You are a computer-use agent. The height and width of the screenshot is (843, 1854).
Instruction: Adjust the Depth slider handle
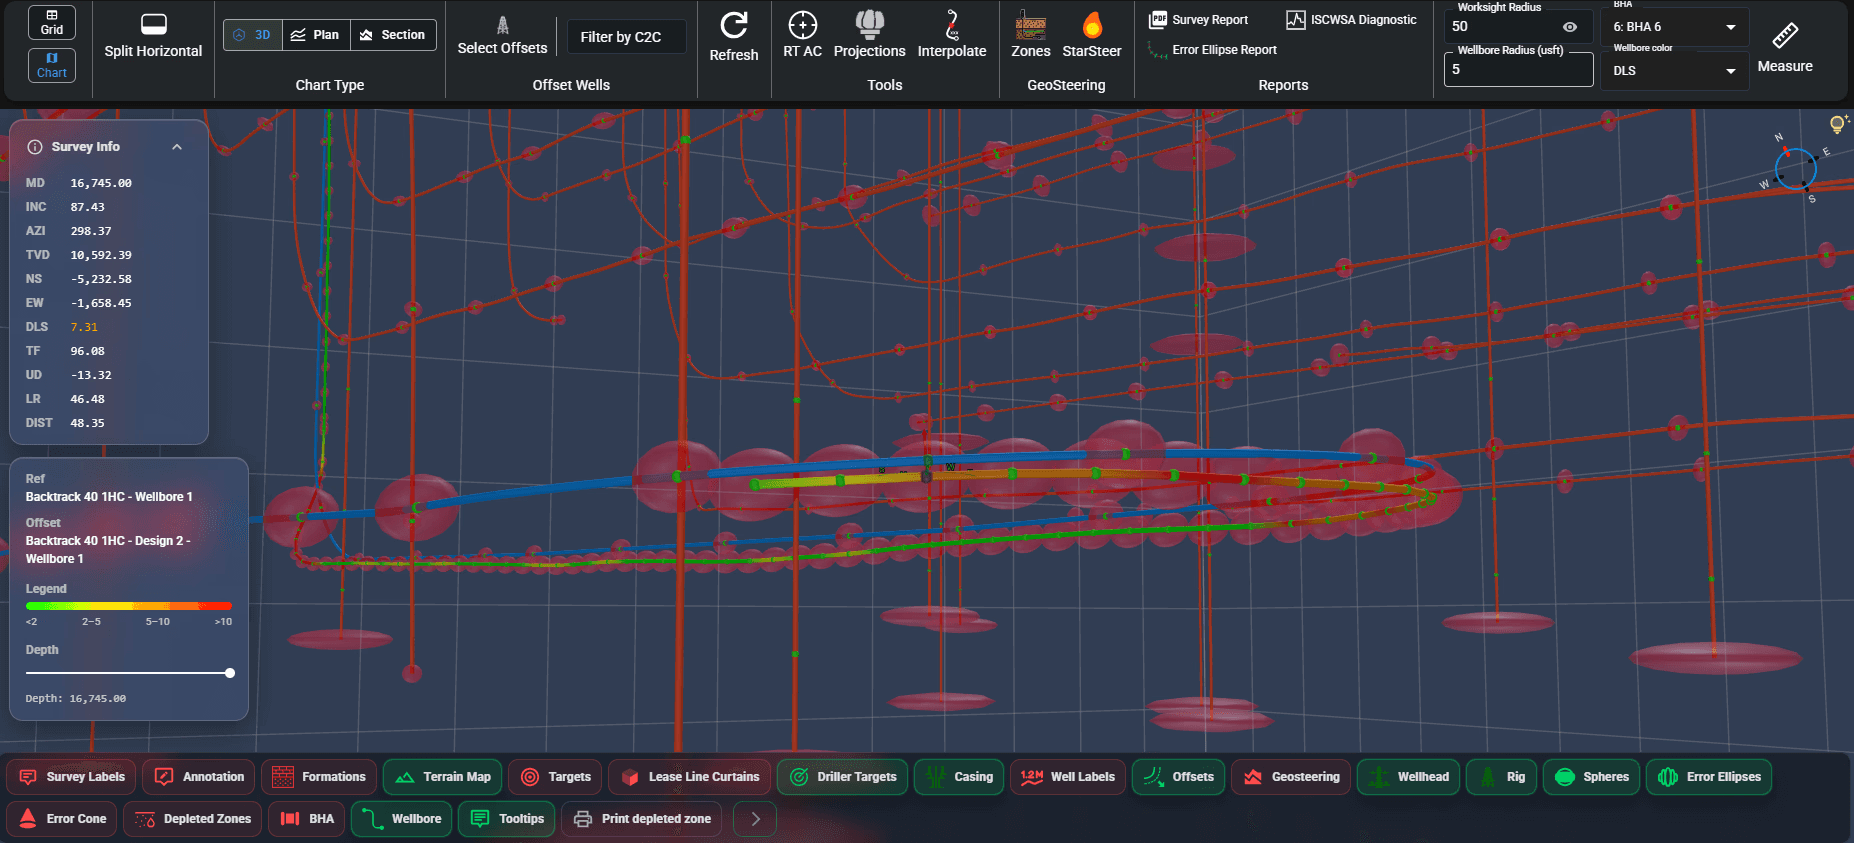point(230,673)
